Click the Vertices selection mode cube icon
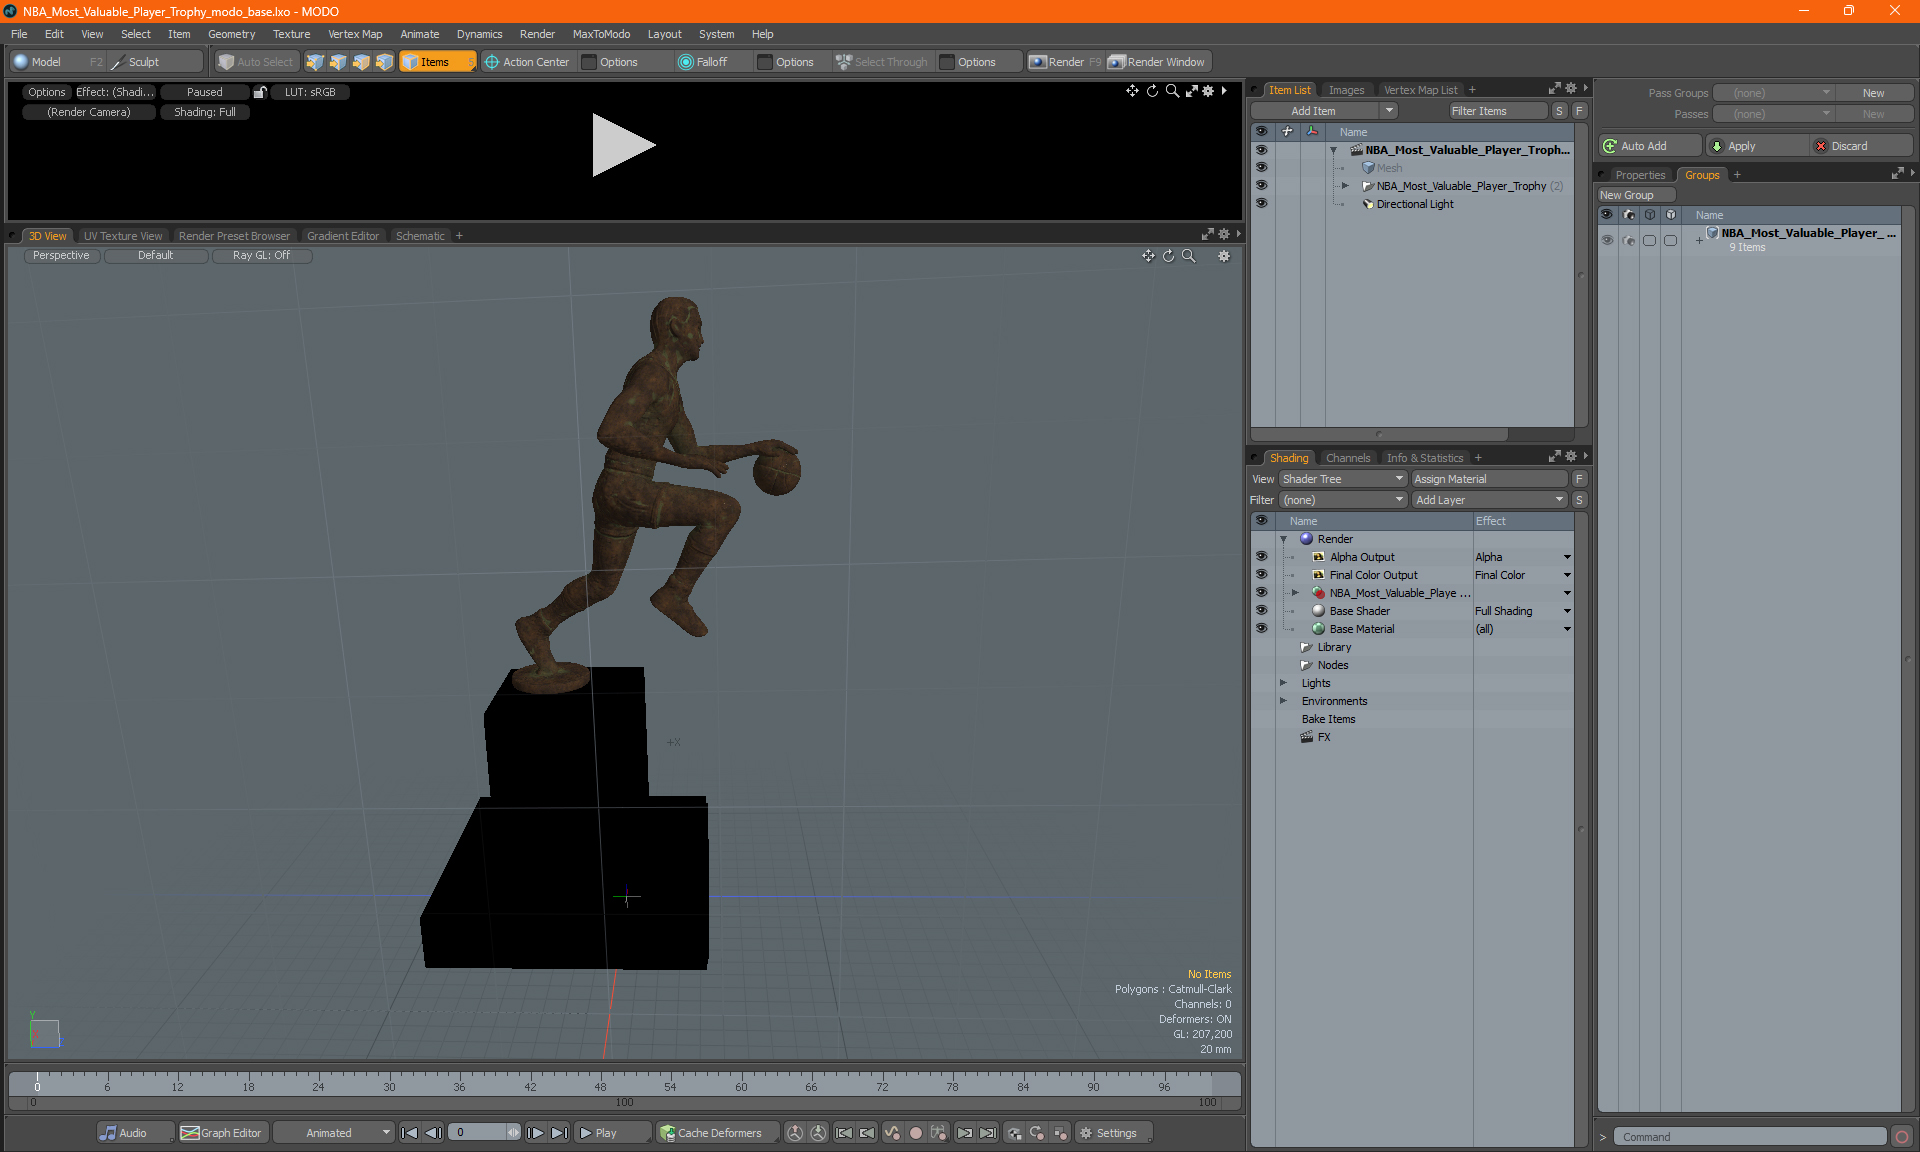The width and height of the screenshot is (1920, 1152). point(315,62)
